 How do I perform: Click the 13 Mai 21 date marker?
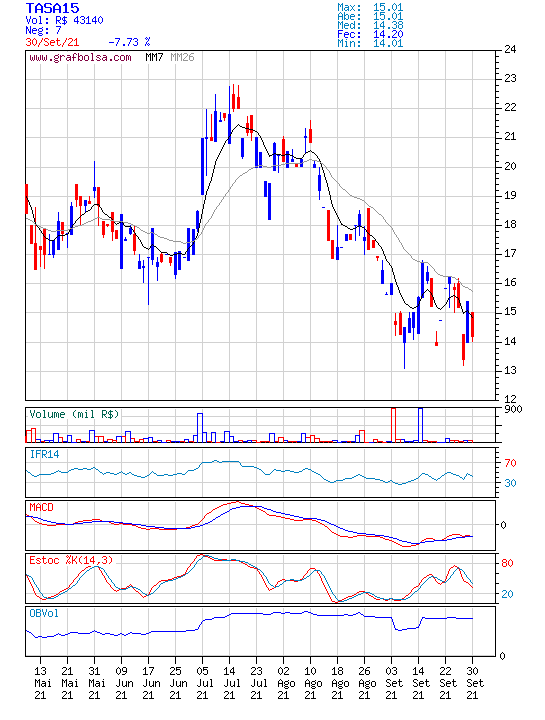tap(43, 683)
